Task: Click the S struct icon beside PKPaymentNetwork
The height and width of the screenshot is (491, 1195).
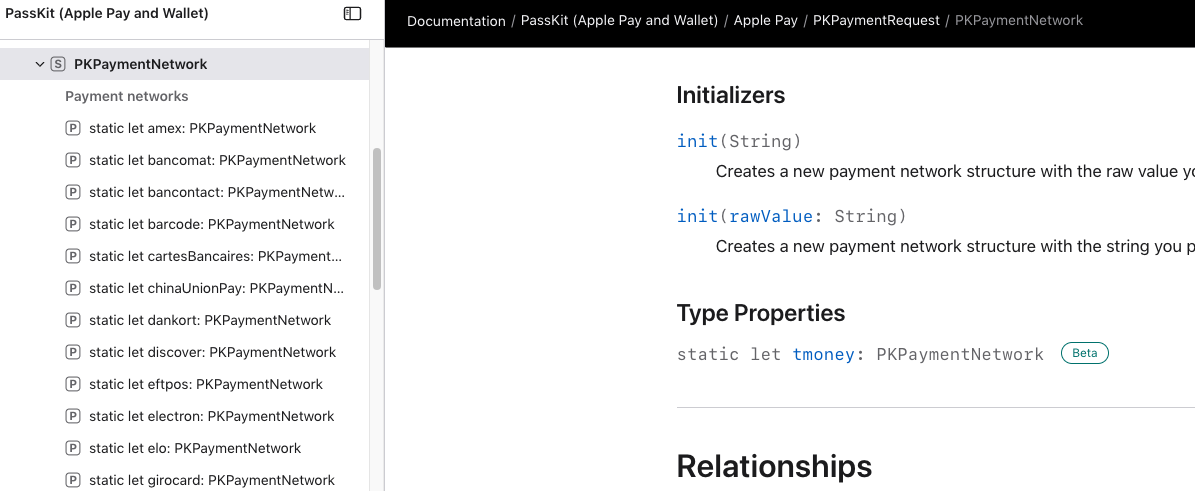Action: 58,64
